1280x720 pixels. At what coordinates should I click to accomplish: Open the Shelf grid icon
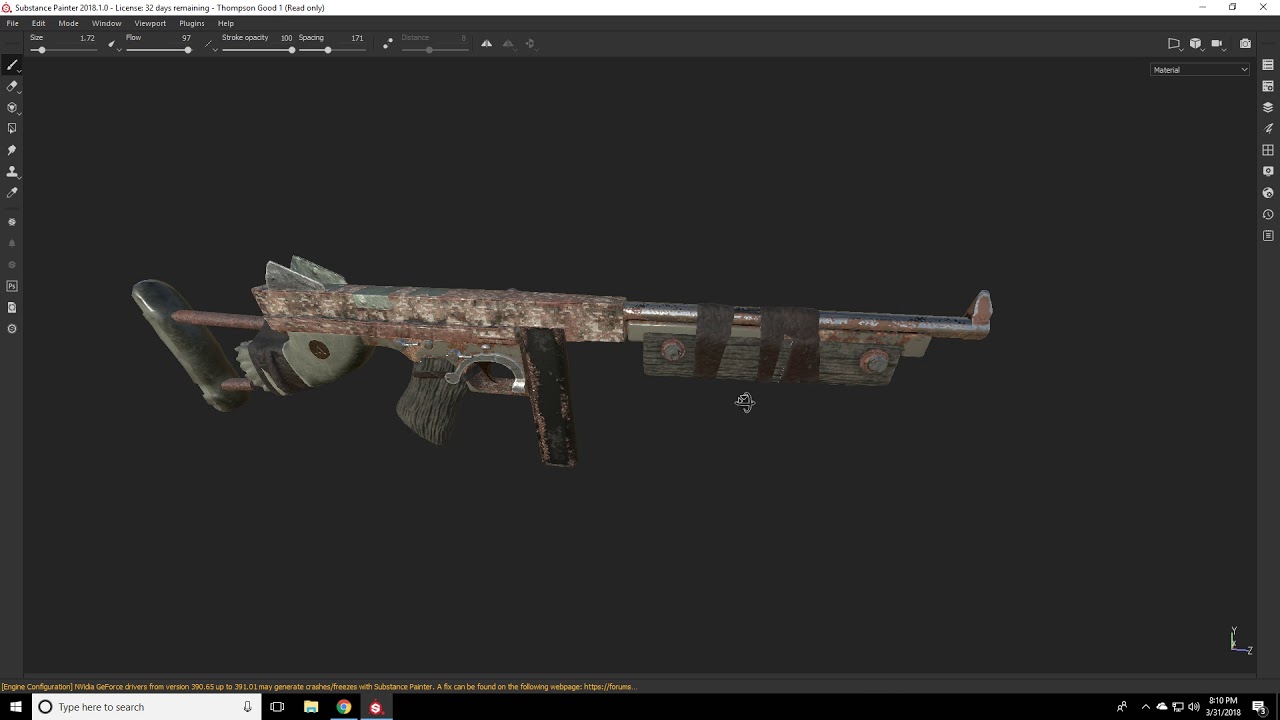(x=1268, y=150)
